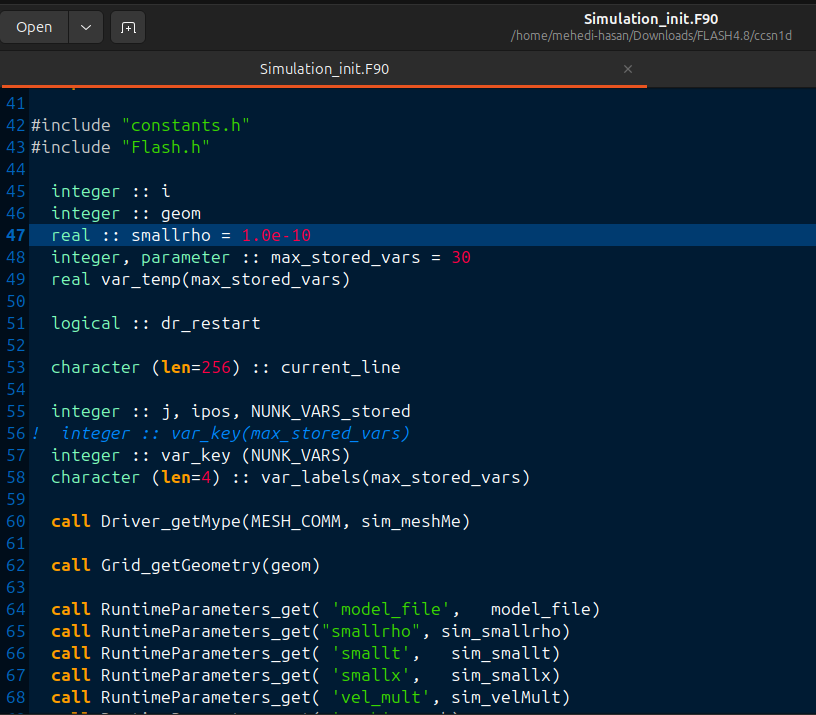Click the value 1.0e-10
The image size is (816, 715).
[x=276, y=235]
